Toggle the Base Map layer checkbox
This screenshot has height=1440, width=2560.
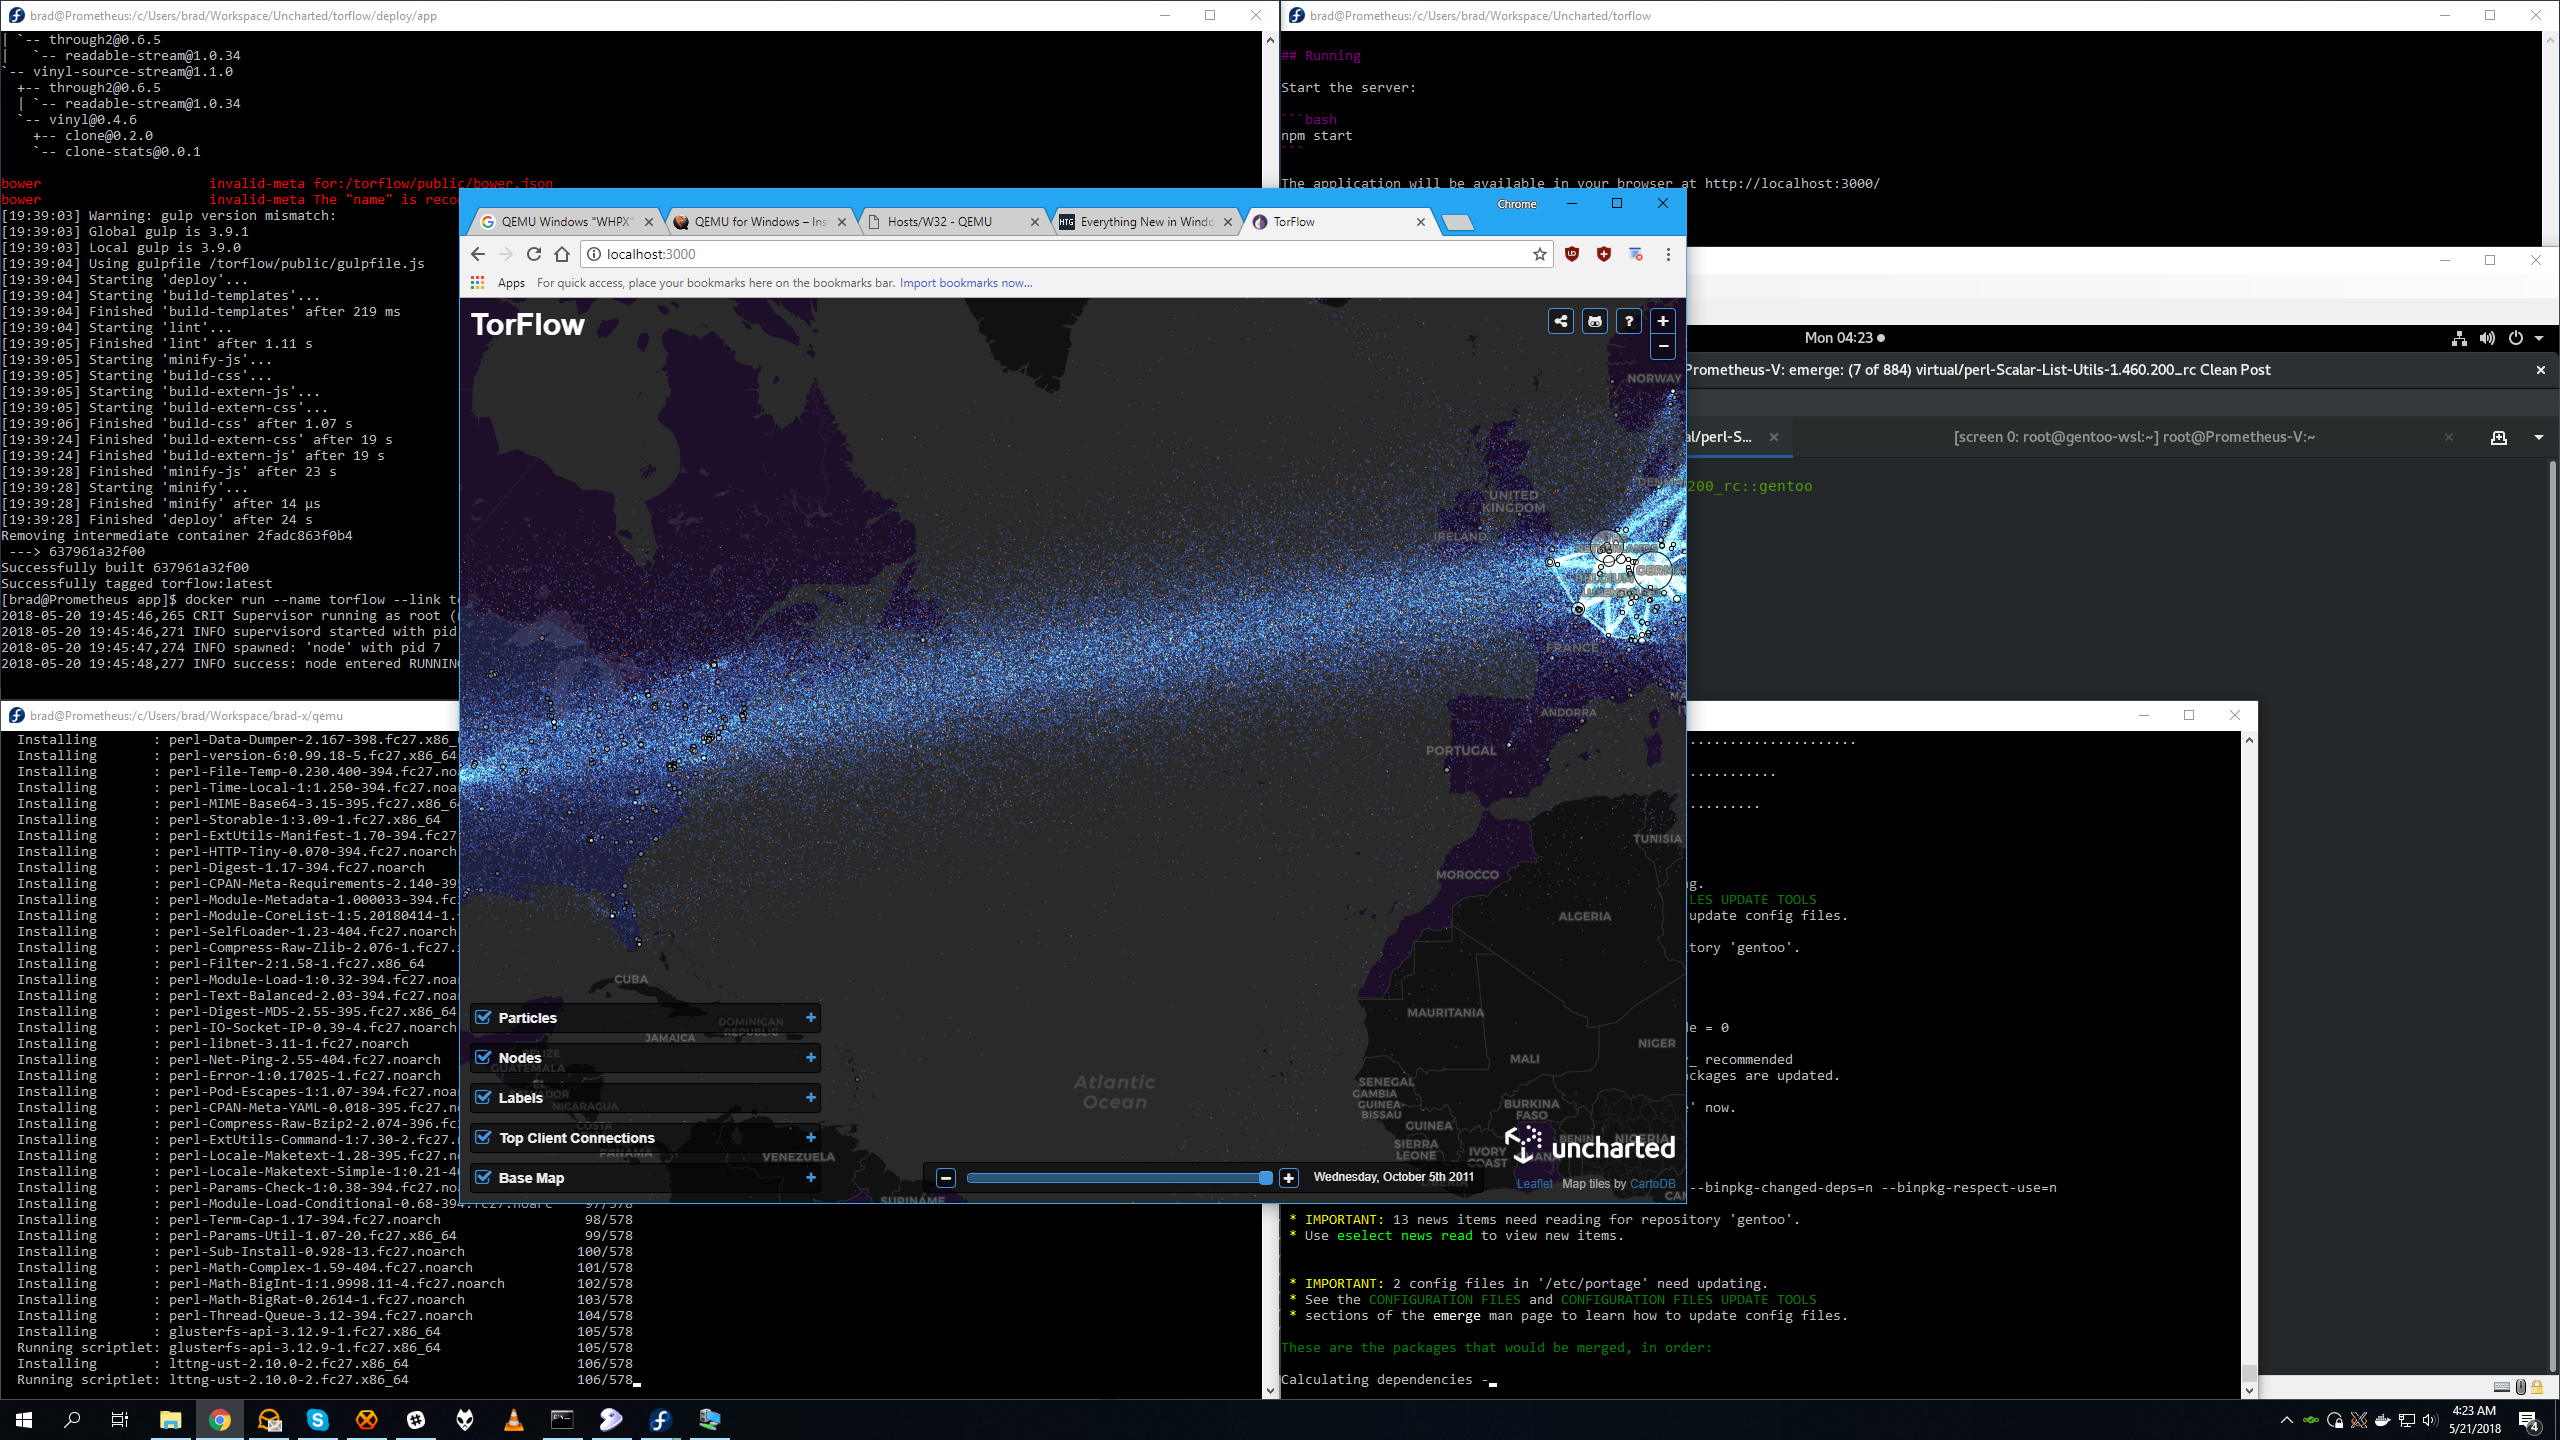click(484, 1178)
